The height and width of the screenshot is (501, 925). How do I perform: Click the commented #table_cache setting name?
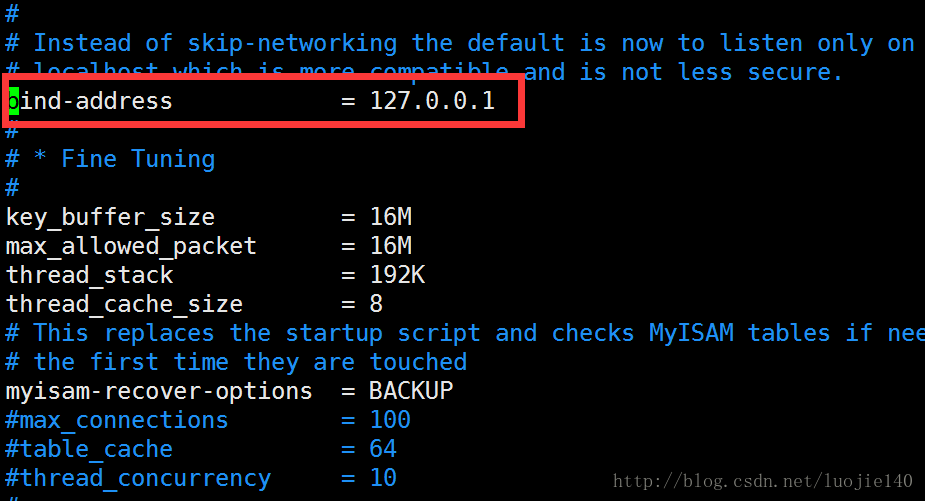click(89, 449)
